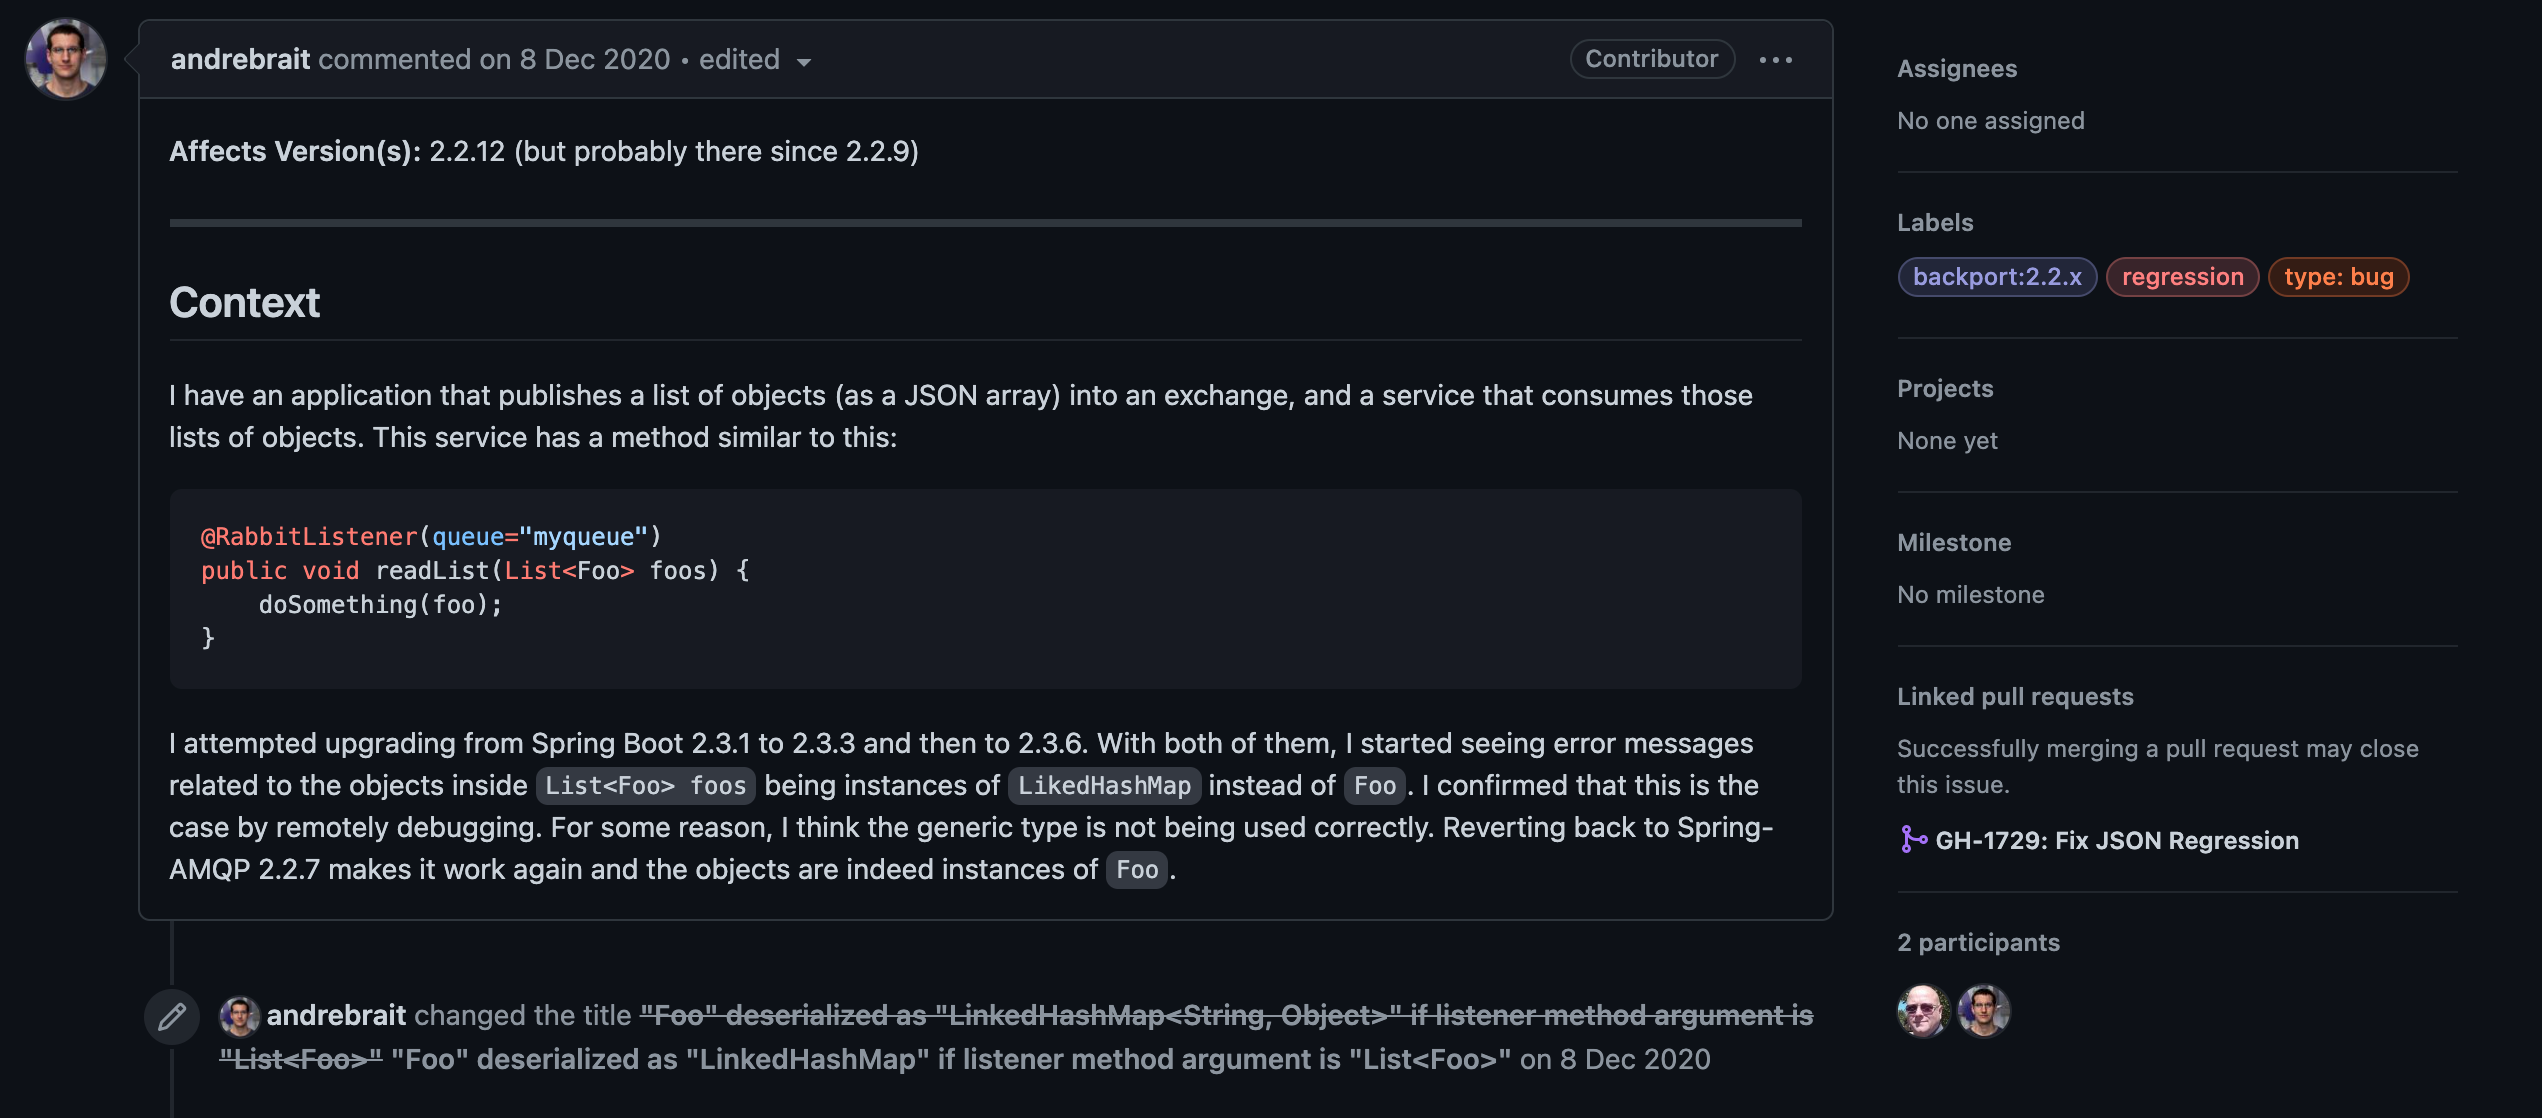Click the pencil icon on title change event

(172, 1016)
